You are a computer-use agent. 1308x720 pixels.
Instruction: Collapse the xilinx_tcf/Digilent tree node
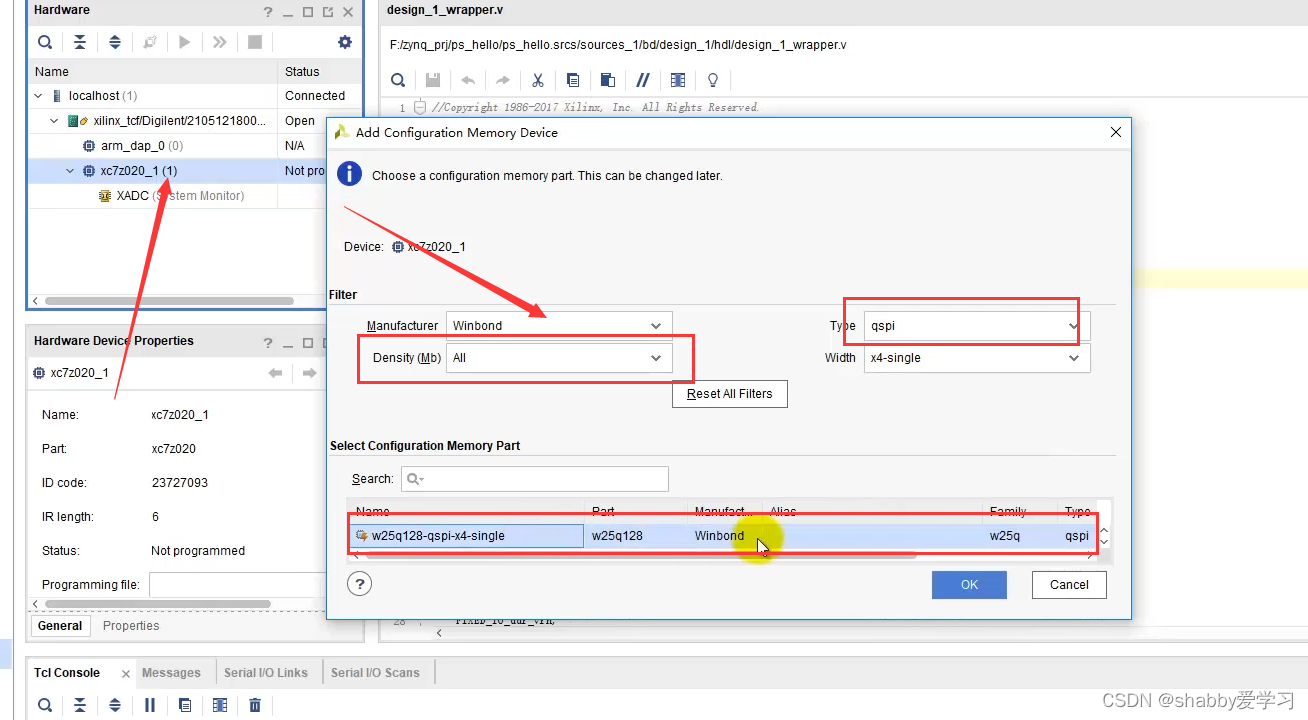(x=55, y=121)
